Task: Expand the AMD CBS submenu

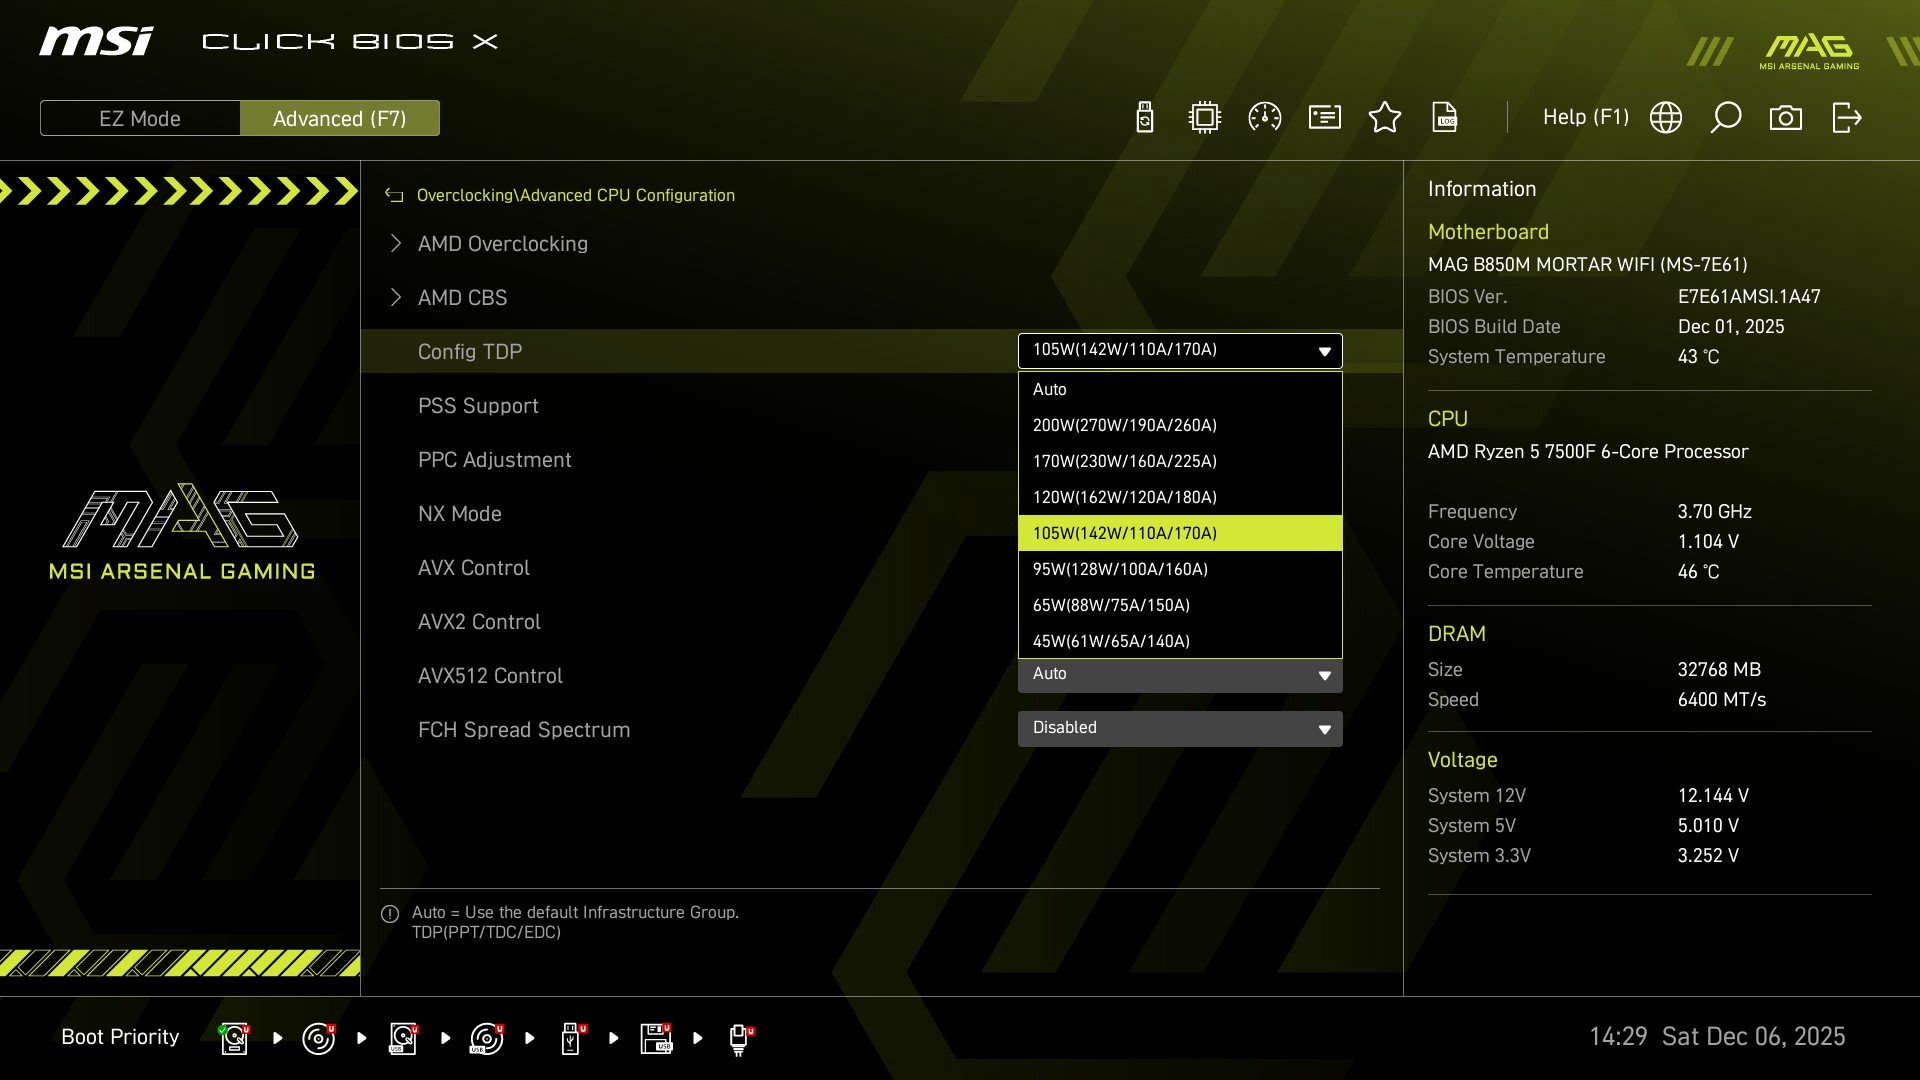Action: [462, 298]
